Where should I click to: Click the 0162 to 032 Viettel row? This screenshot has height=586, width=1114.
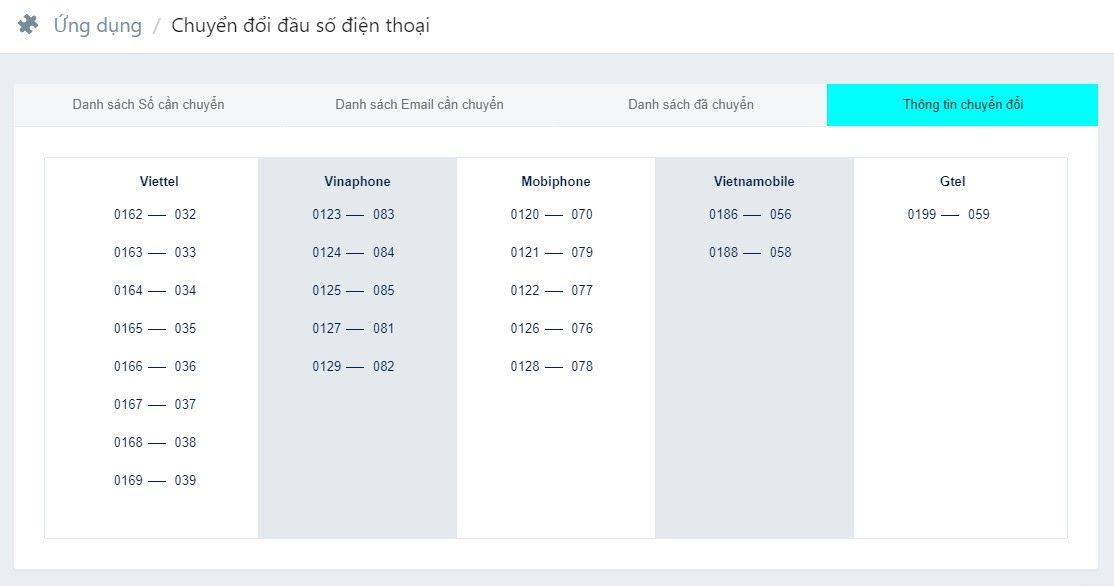click(x=155, y=215)
